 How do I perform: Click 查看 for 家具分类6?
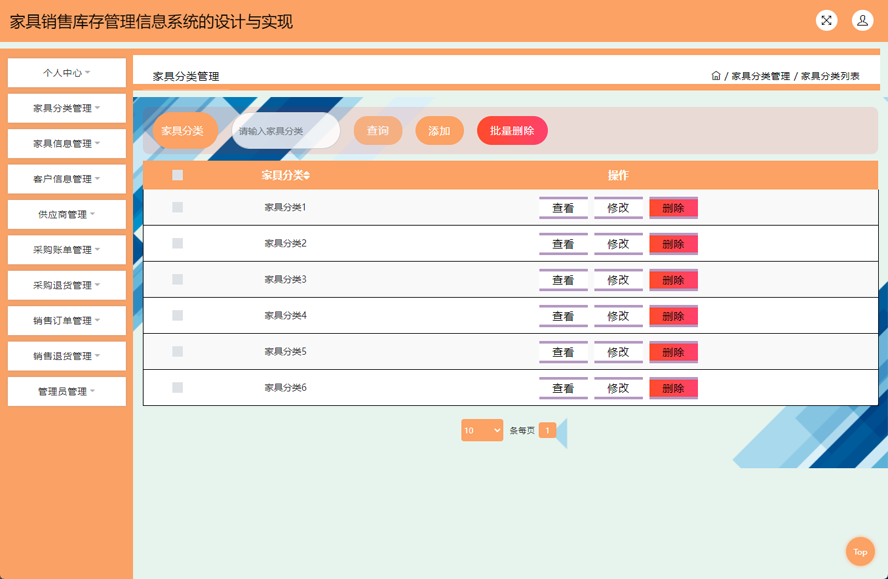point(563,388)
